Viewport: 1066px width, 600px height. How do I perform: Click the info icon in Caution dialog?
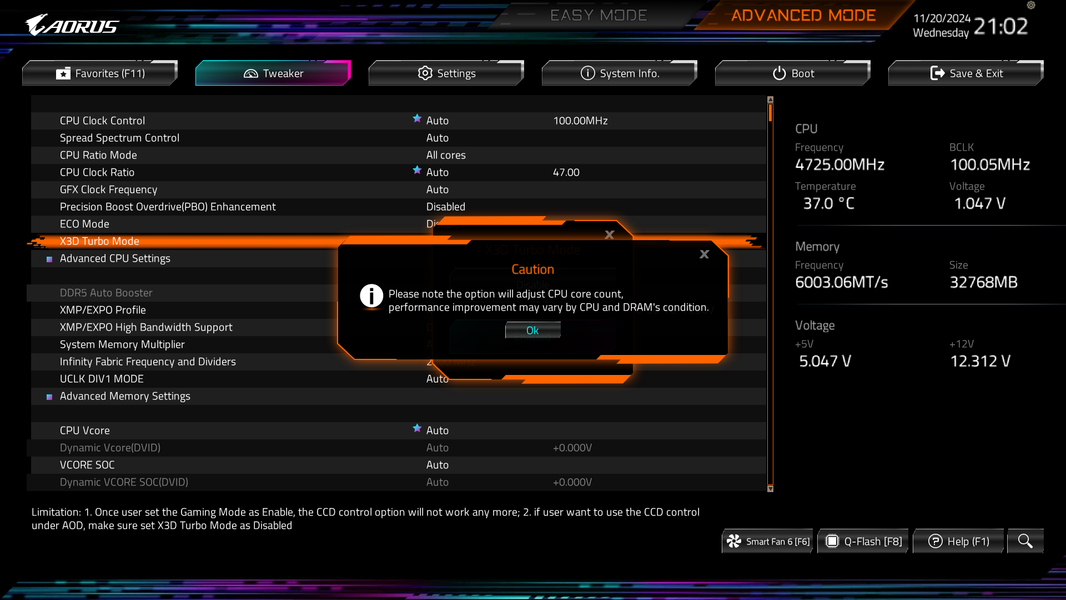(x=371, y=296)
